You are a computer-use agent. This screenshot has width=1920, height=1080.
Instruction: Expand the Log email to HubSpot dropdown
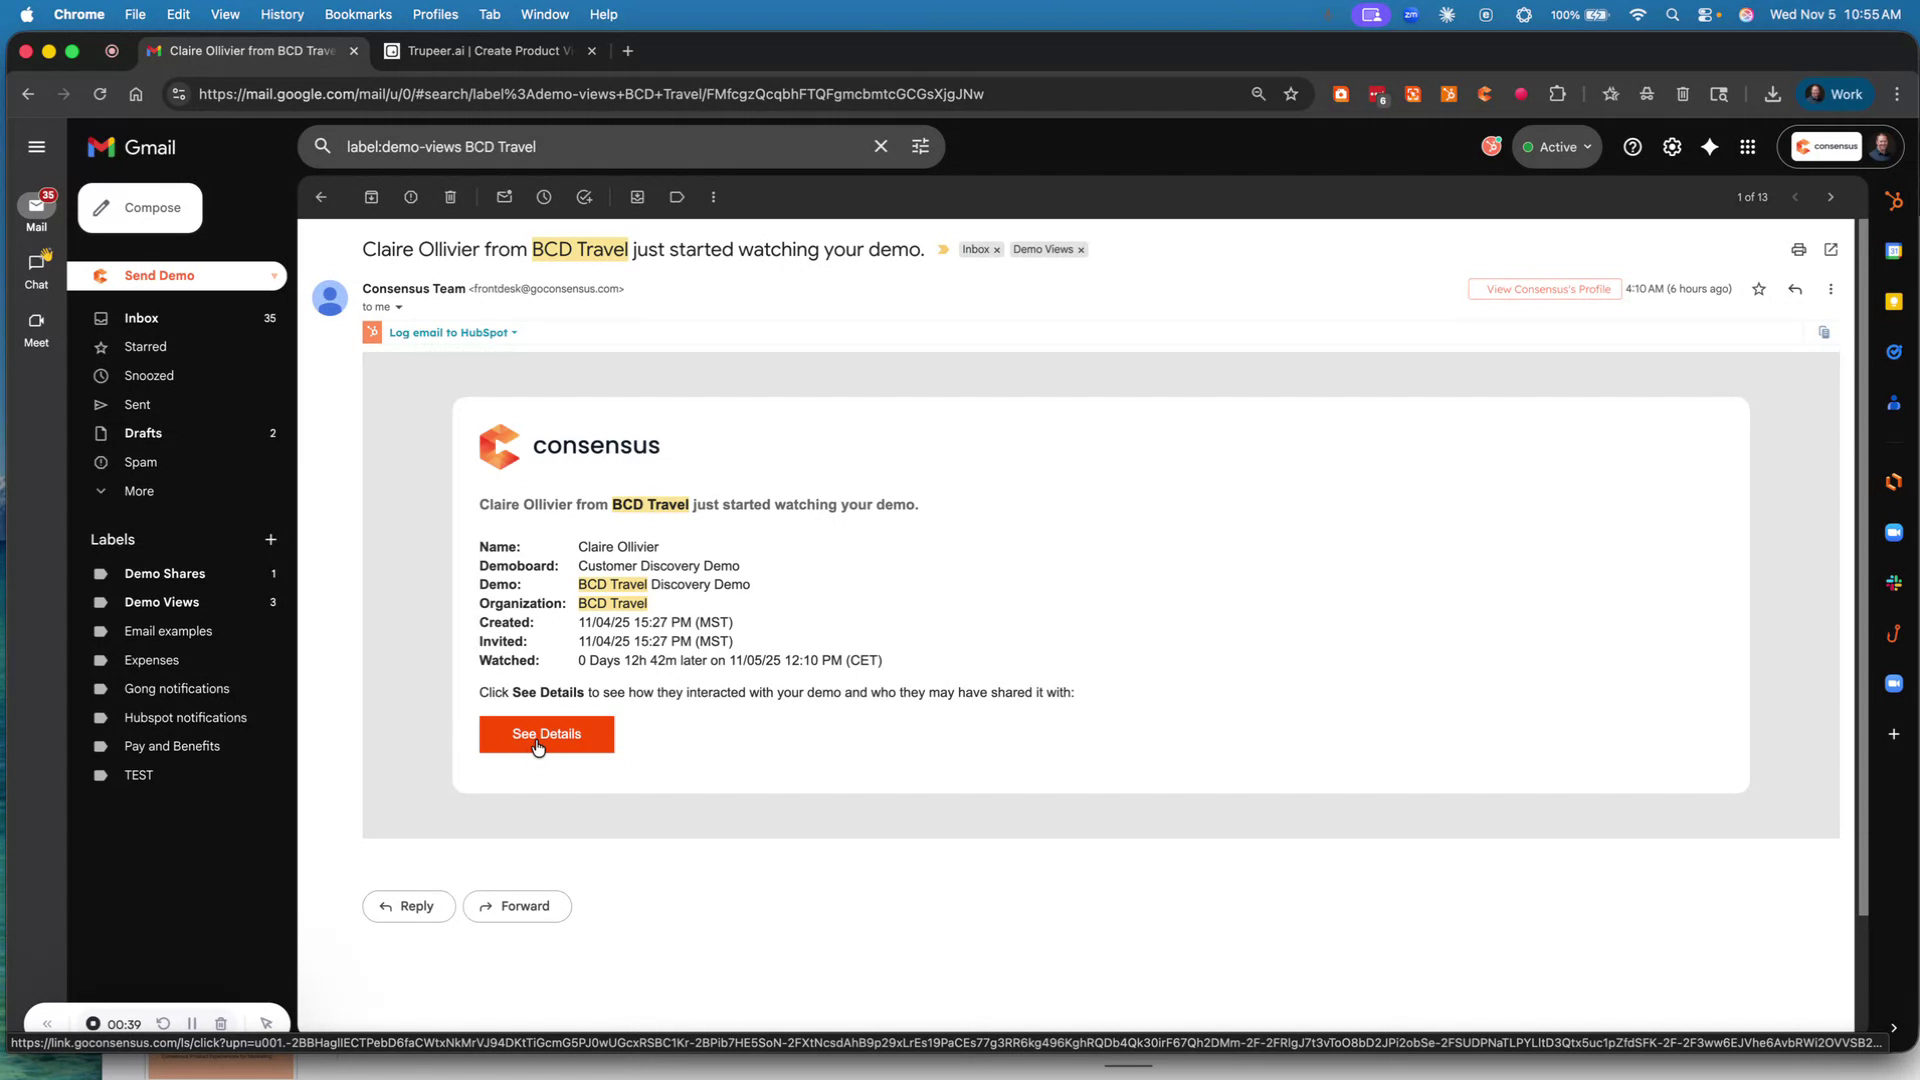516,332
